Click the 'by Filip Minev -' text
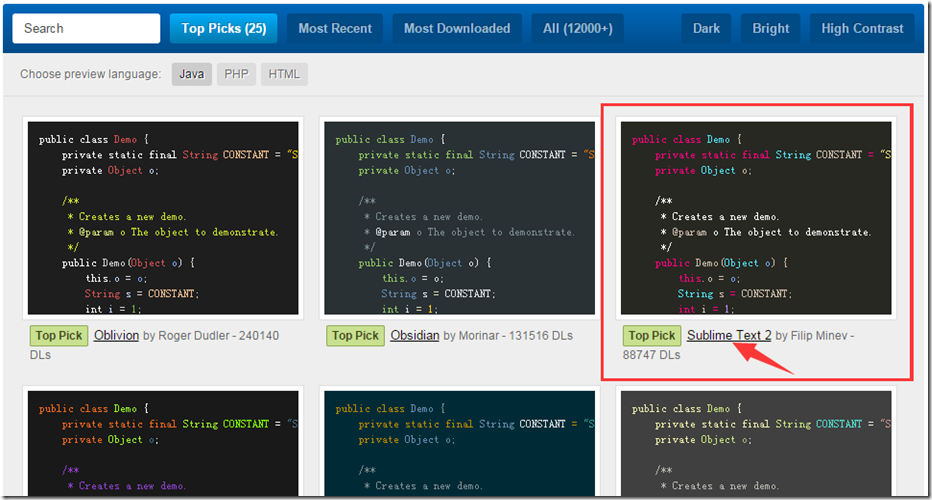This screenshot has width=932, height=500. pos(815,335)
